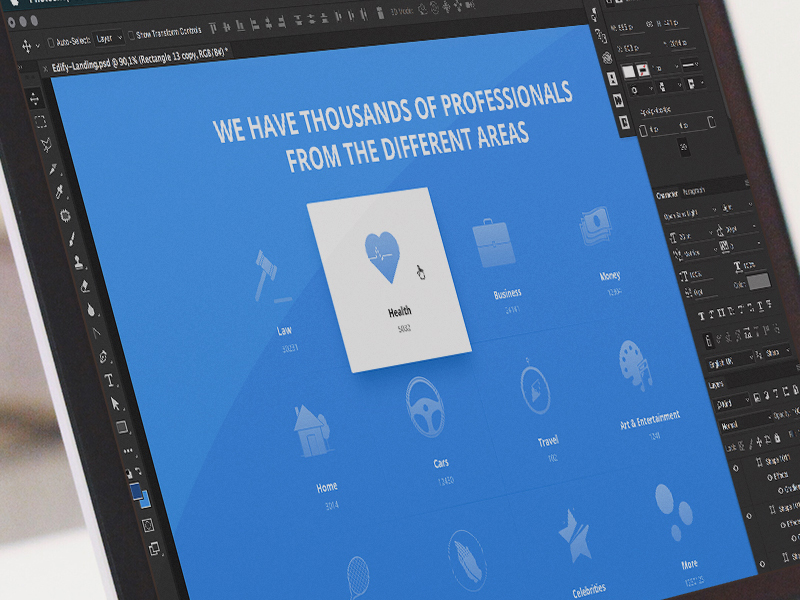Image resolution: width=800 pixels, height=600 pixels.
Task: Select the Rectangular Marquee tool
Action: click(40, 121)
